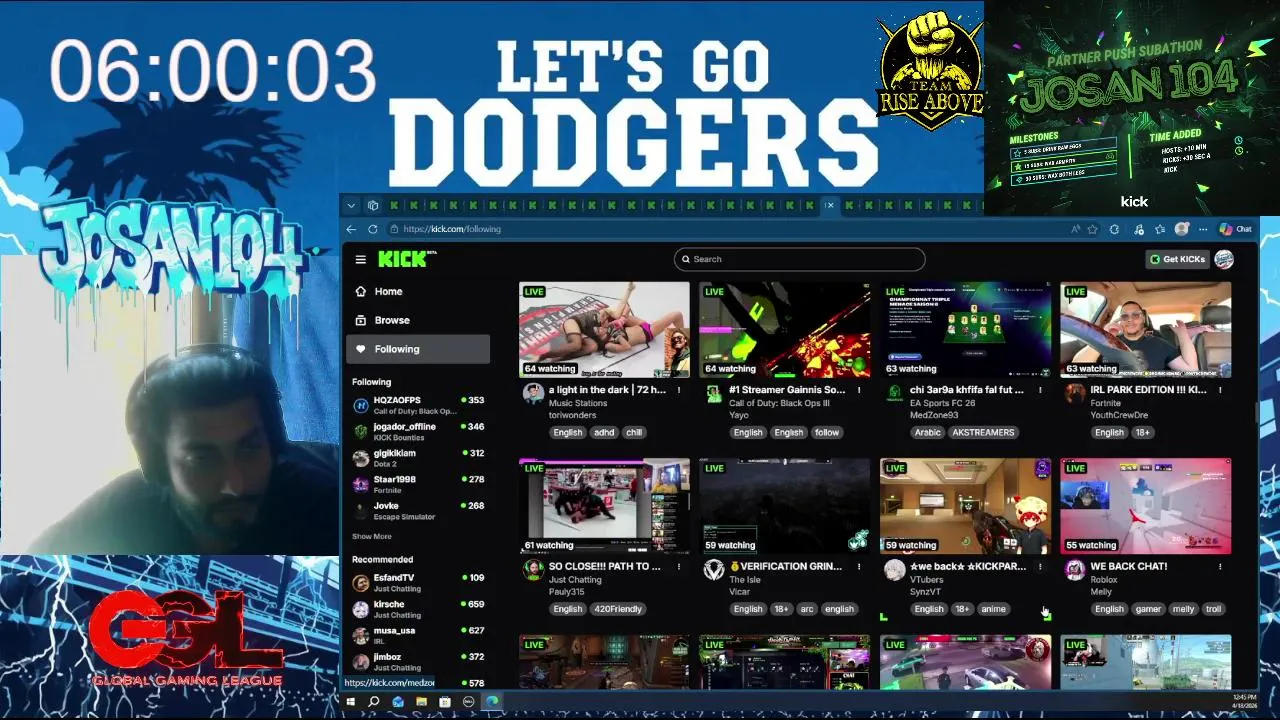
Task: Expand Show More under Following
Action: pyautogui.click(x=371, y=537)
